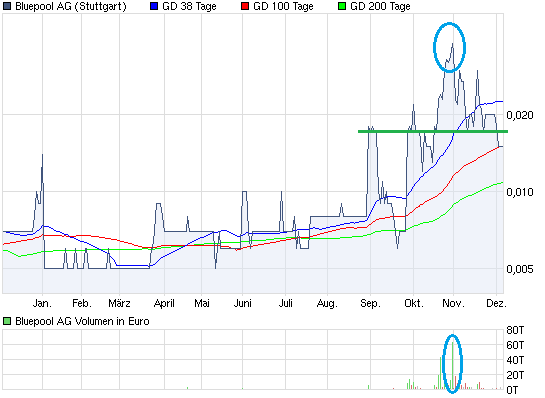This screenshot has height=398, width=545.
Task: Click the '0,005' price axis value
Action: (x=520, y=269)
